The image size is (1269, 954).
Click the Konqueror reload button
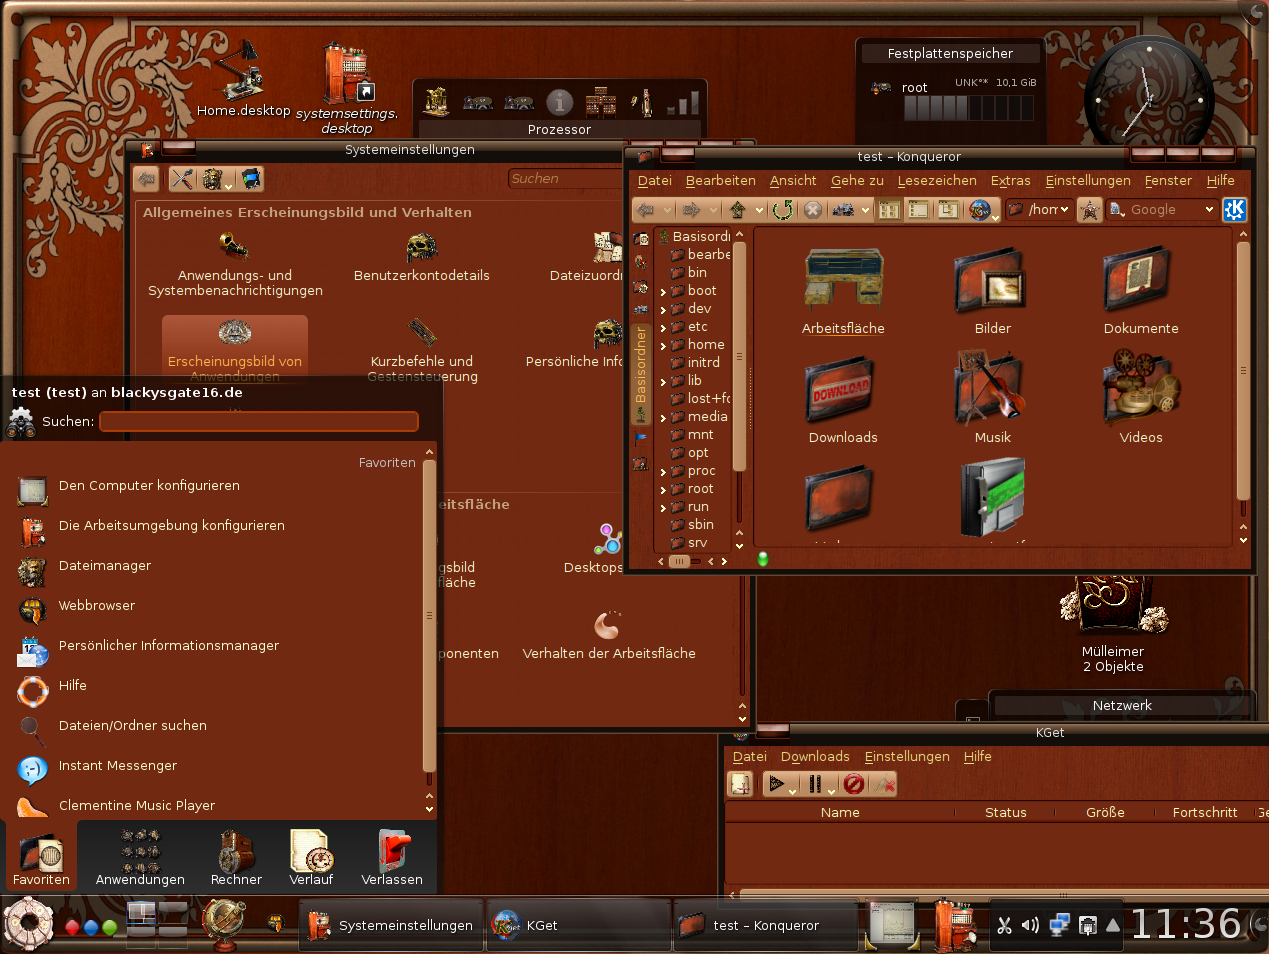tap(783, 209)
